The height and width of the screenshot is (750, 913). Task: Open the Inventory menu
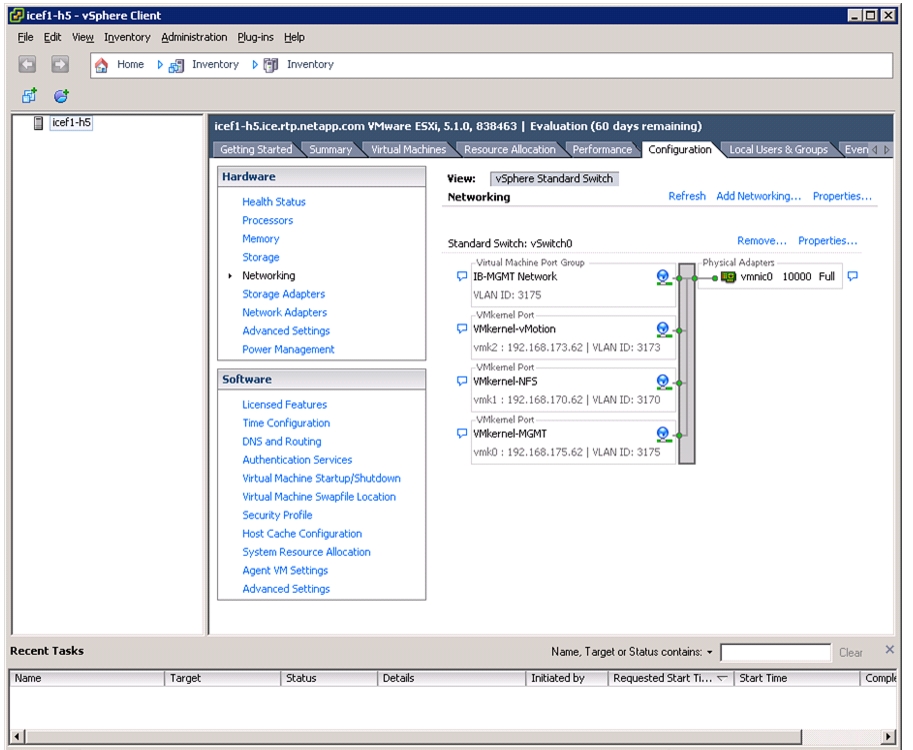click(127, 37)
